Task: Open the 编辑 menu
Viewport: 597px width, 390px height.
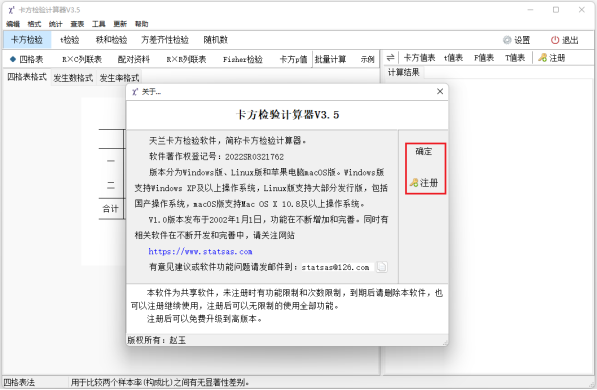Action: [13, 24]
